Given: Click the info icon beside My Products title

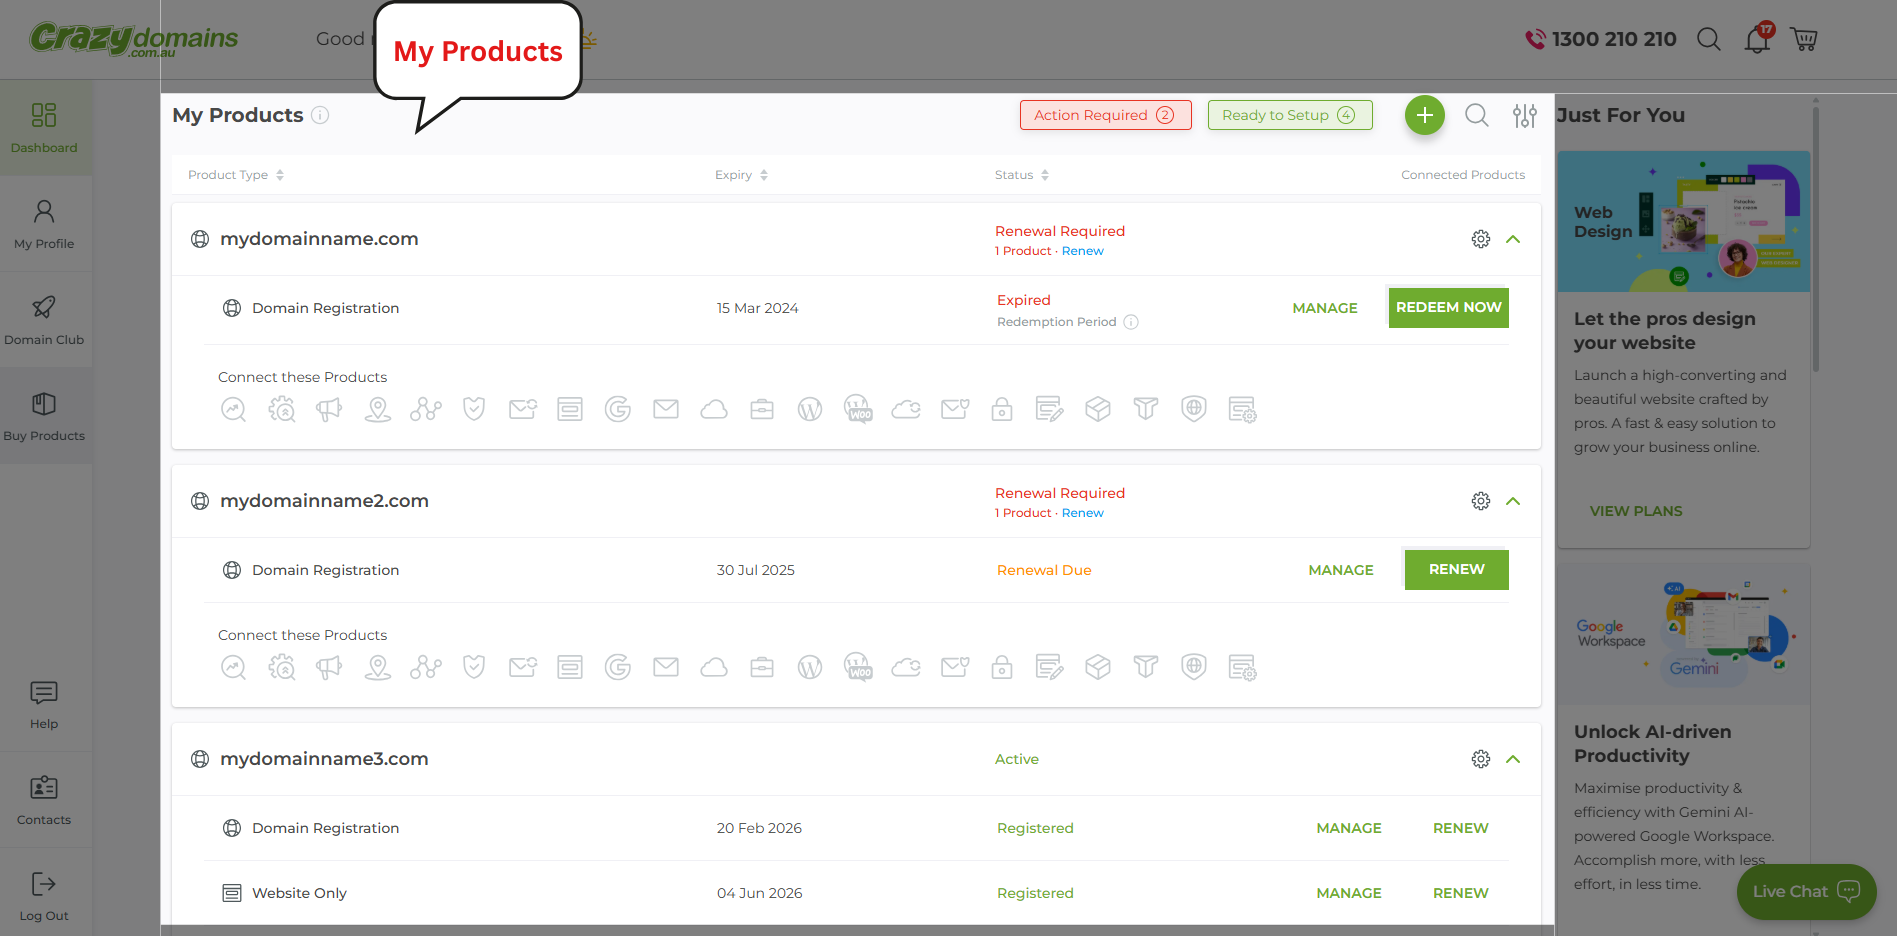Looking at the screenshot, I should (320, 115).
